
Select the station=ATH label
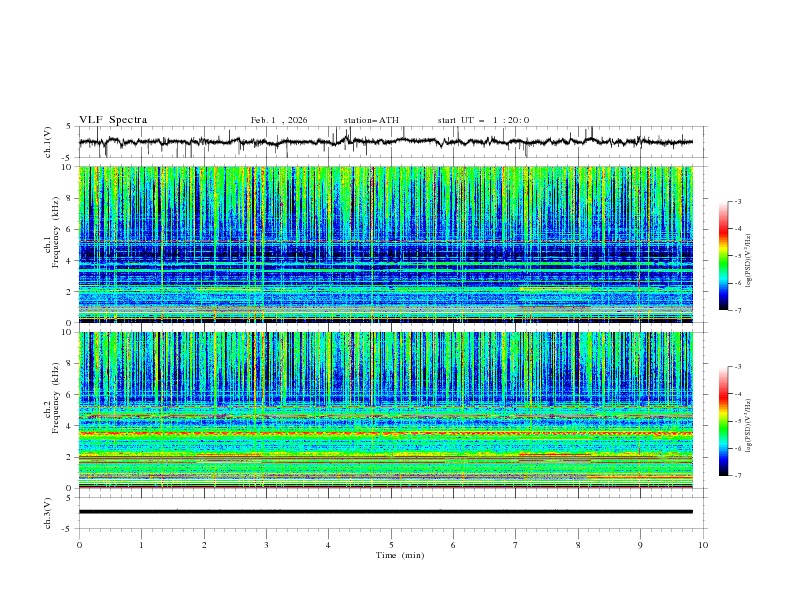click(371, 120)
